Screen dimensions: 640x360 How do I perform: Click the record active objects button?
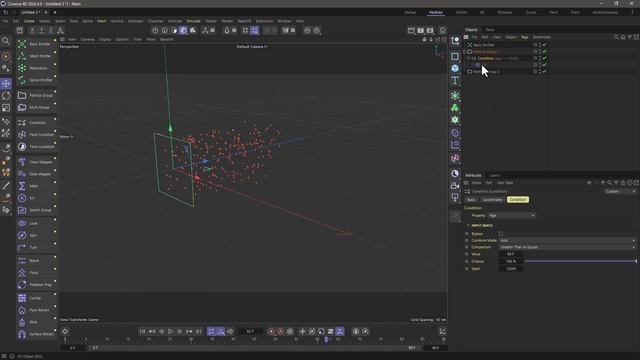pos(271,331)
